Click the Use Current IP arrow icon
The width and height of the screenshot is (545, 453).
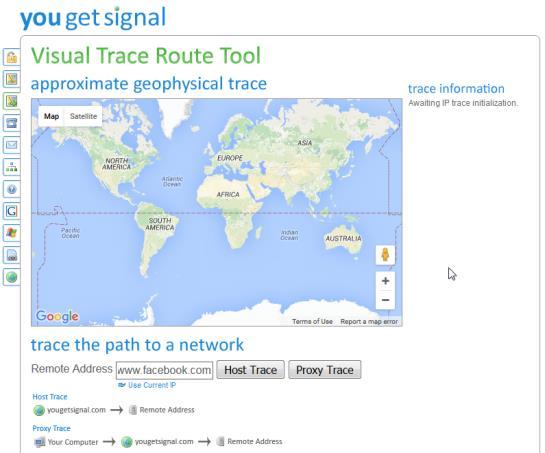point(122,385)
